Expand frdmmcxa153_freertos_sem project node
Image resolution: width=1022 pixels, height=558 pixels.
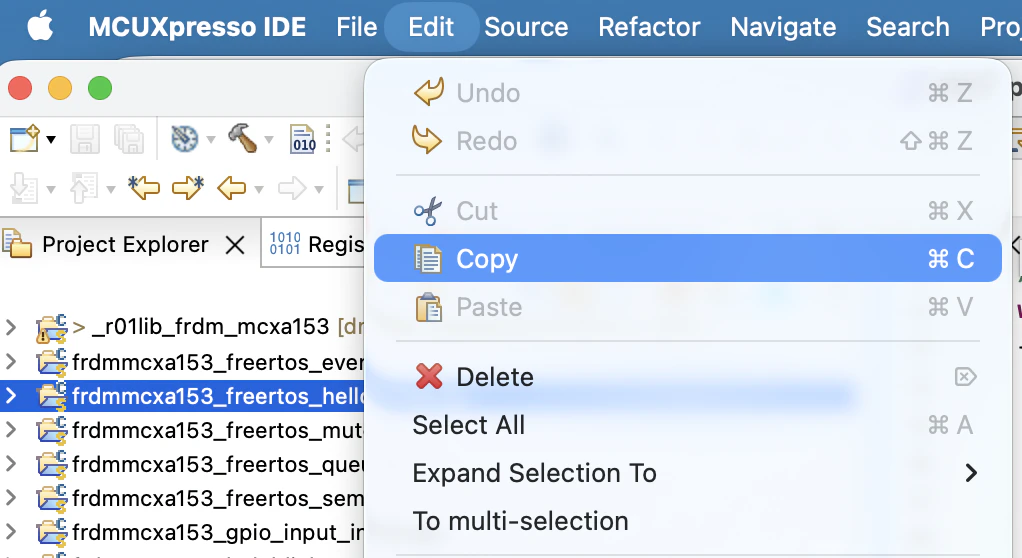[x=10, y=497]
